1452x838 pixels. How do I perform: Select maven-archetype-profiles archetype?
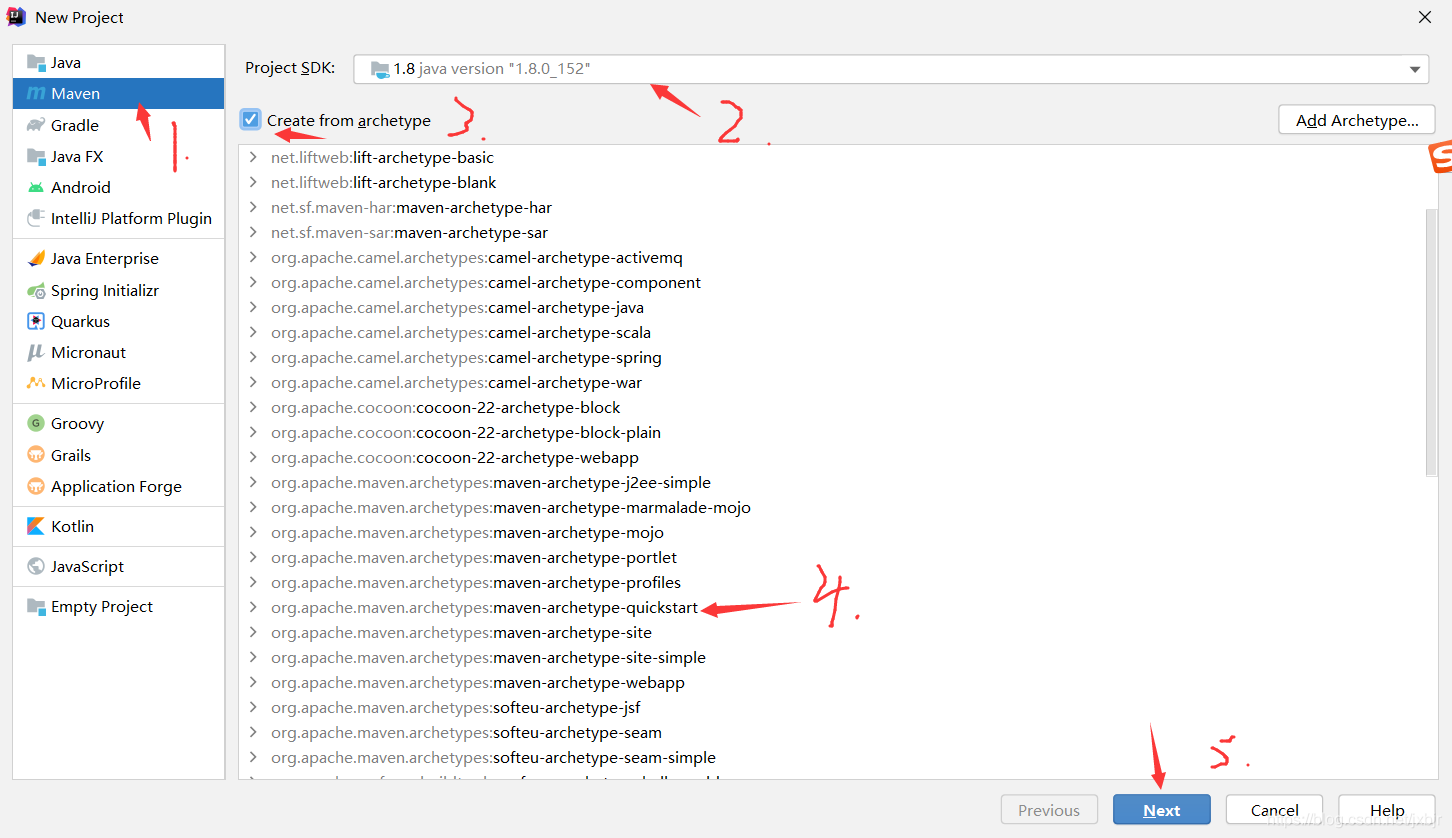pos(476,582)
